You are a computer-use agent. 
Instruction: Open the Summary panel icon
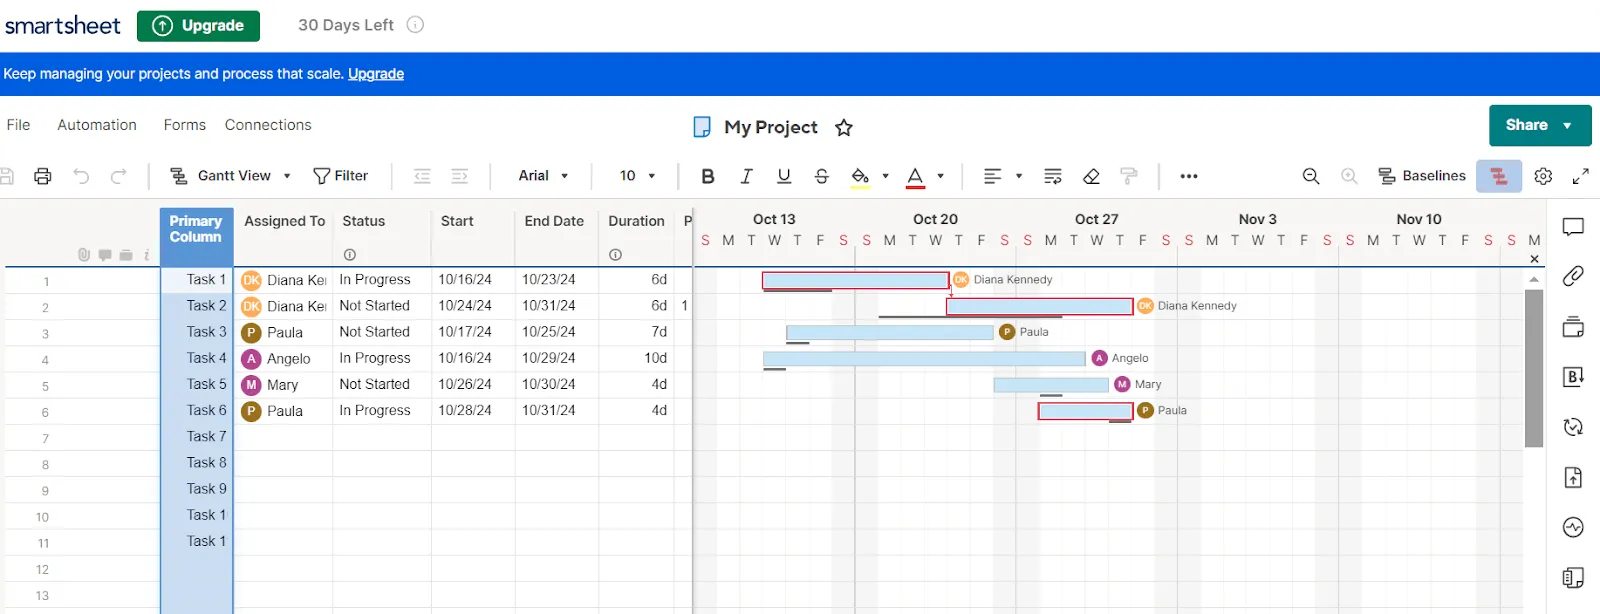point(1573,578)
